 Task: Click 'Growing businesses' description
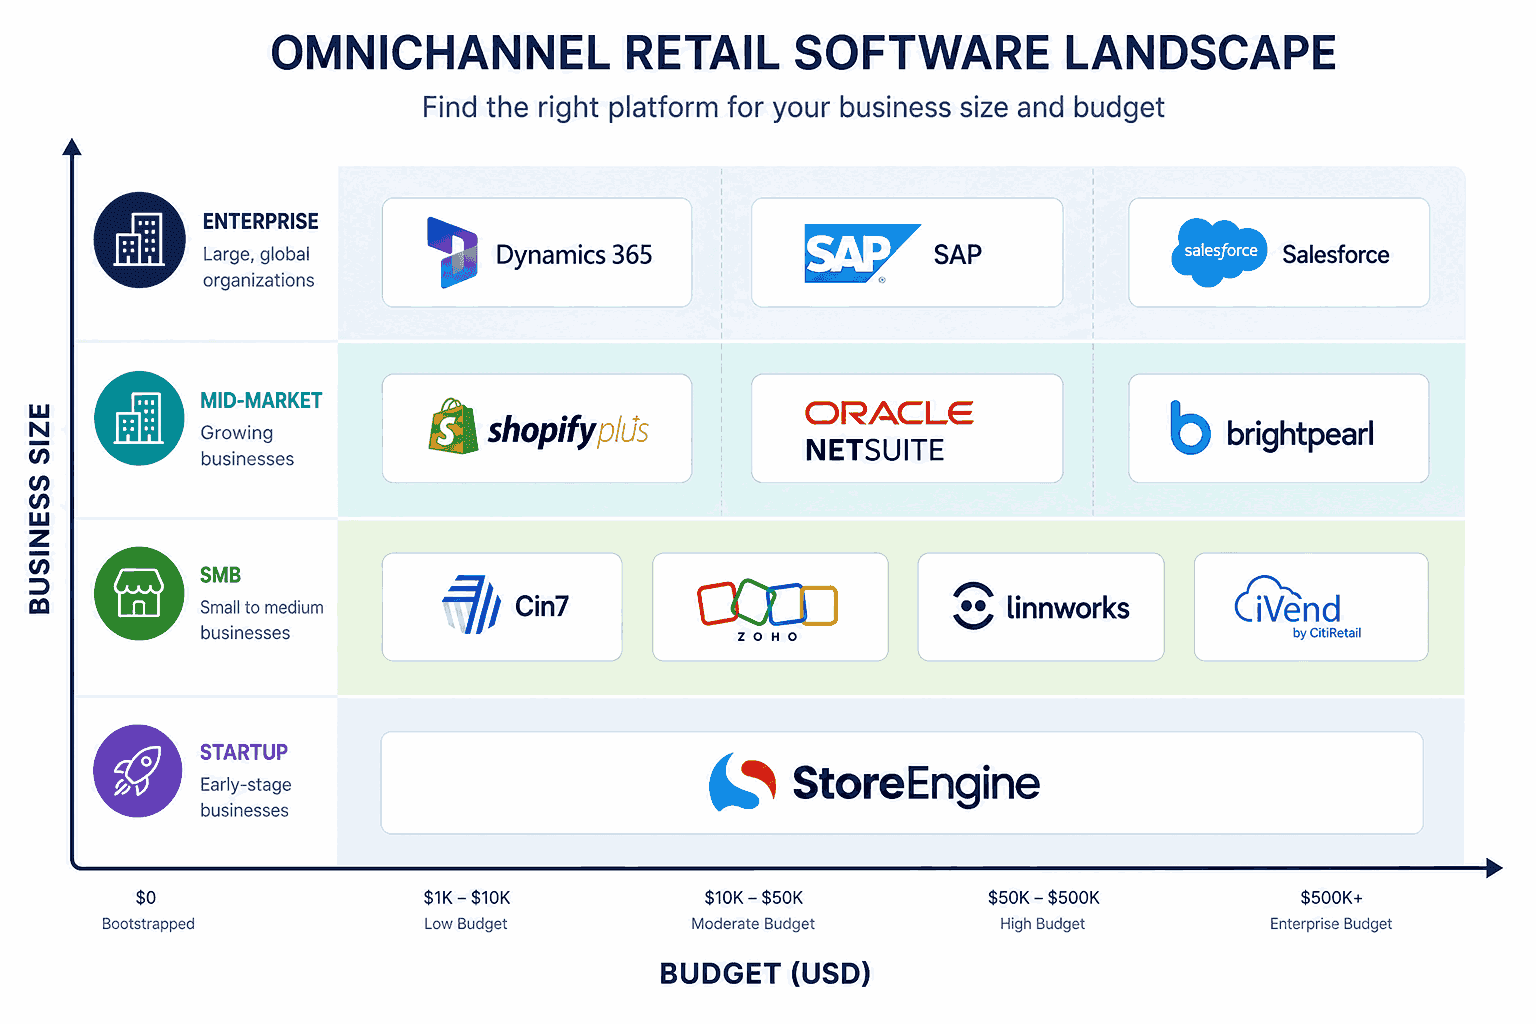[x=247, y=446]
